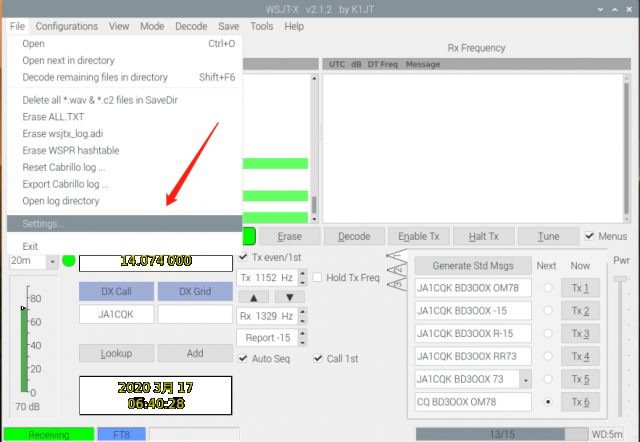Select Next radio for Tx 1 message
640x442 pixels.
(548, 288)
